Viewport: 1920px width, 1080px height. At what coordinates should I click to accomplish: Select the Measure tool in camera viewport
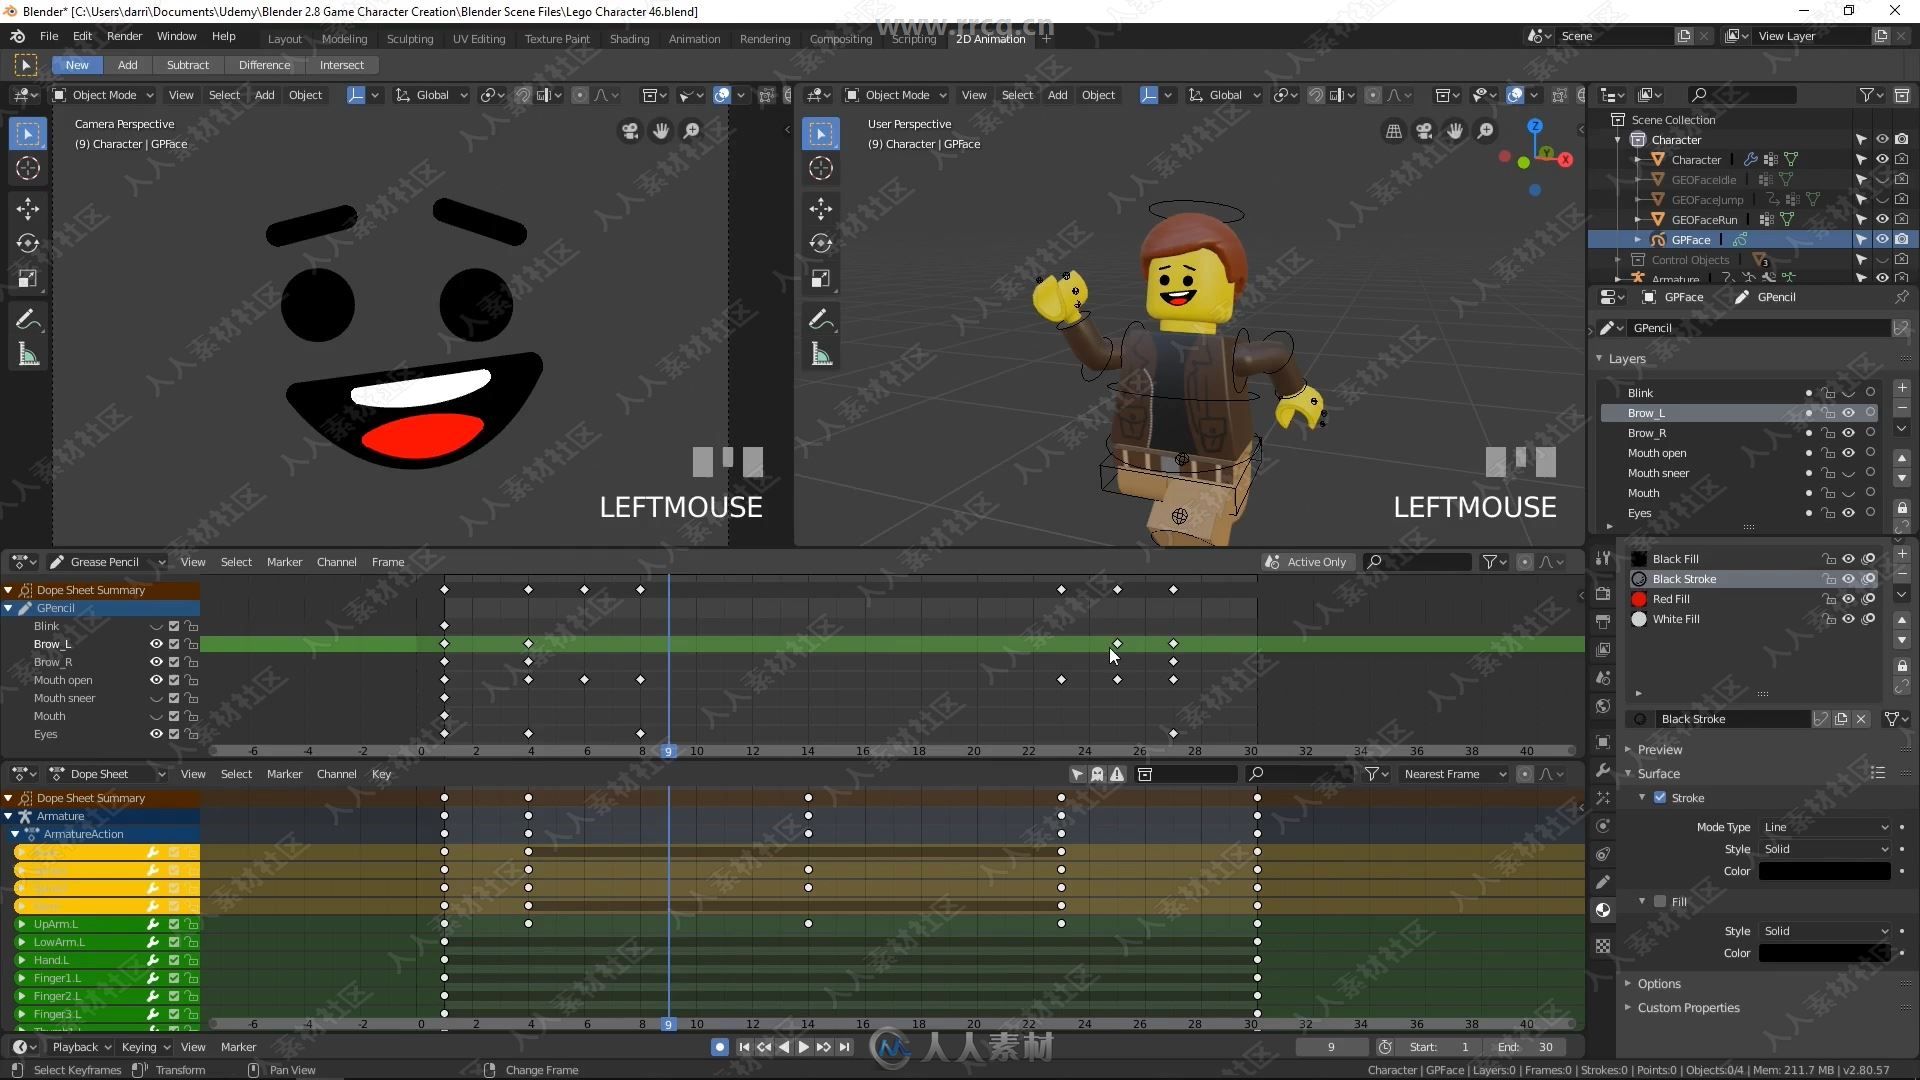point(28,354)
